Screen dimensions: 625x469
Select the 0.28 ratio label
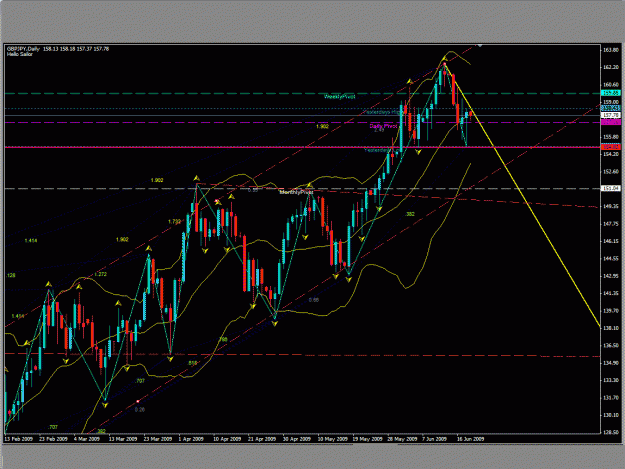(140, 410)
